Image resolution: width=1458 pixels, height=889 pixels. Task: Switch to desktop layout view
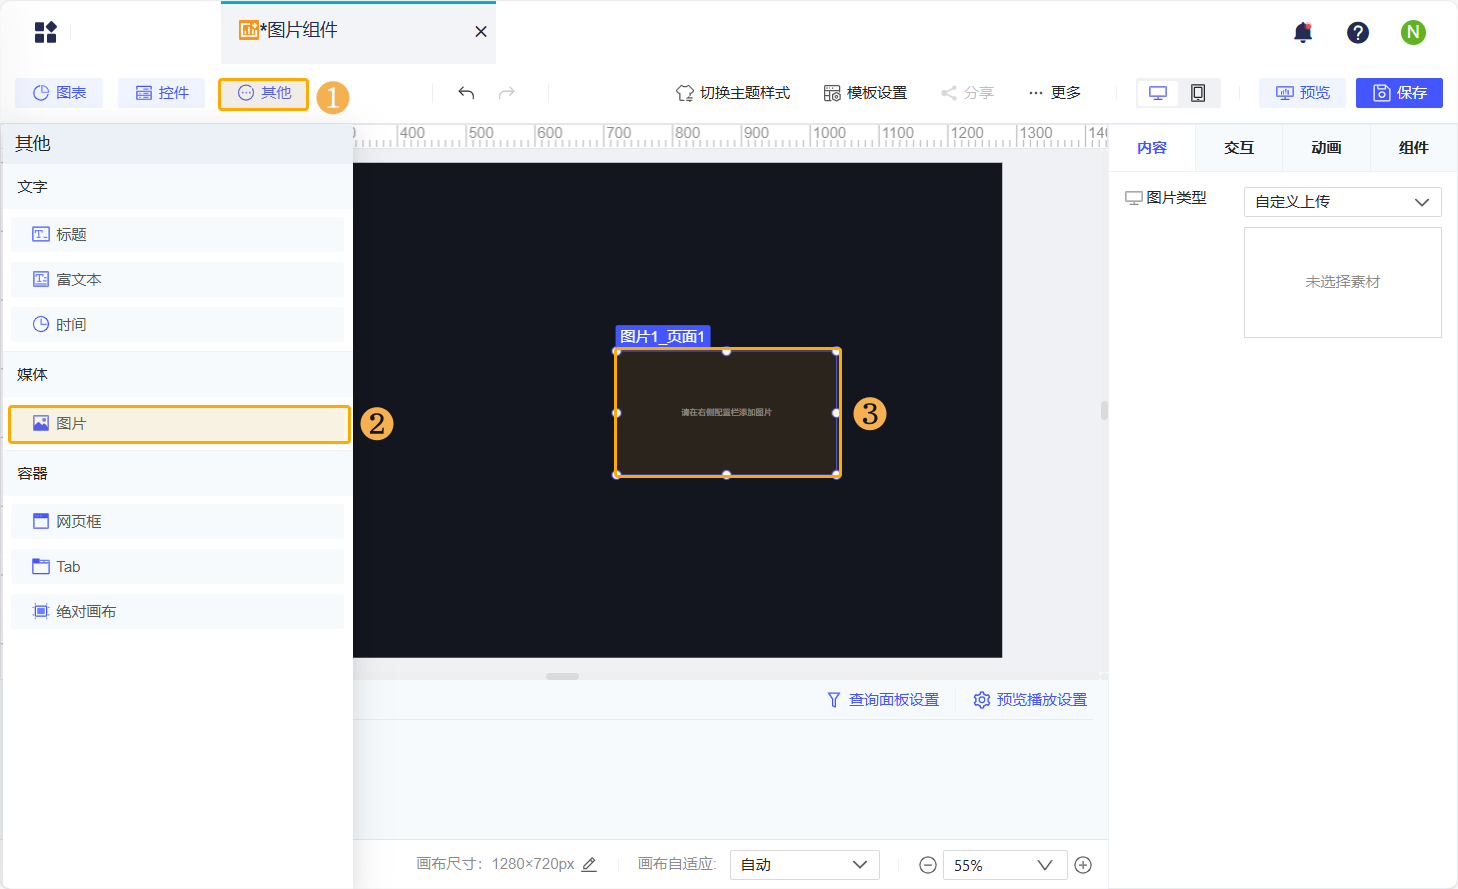pyautogui.click(x=1158, y=93)
